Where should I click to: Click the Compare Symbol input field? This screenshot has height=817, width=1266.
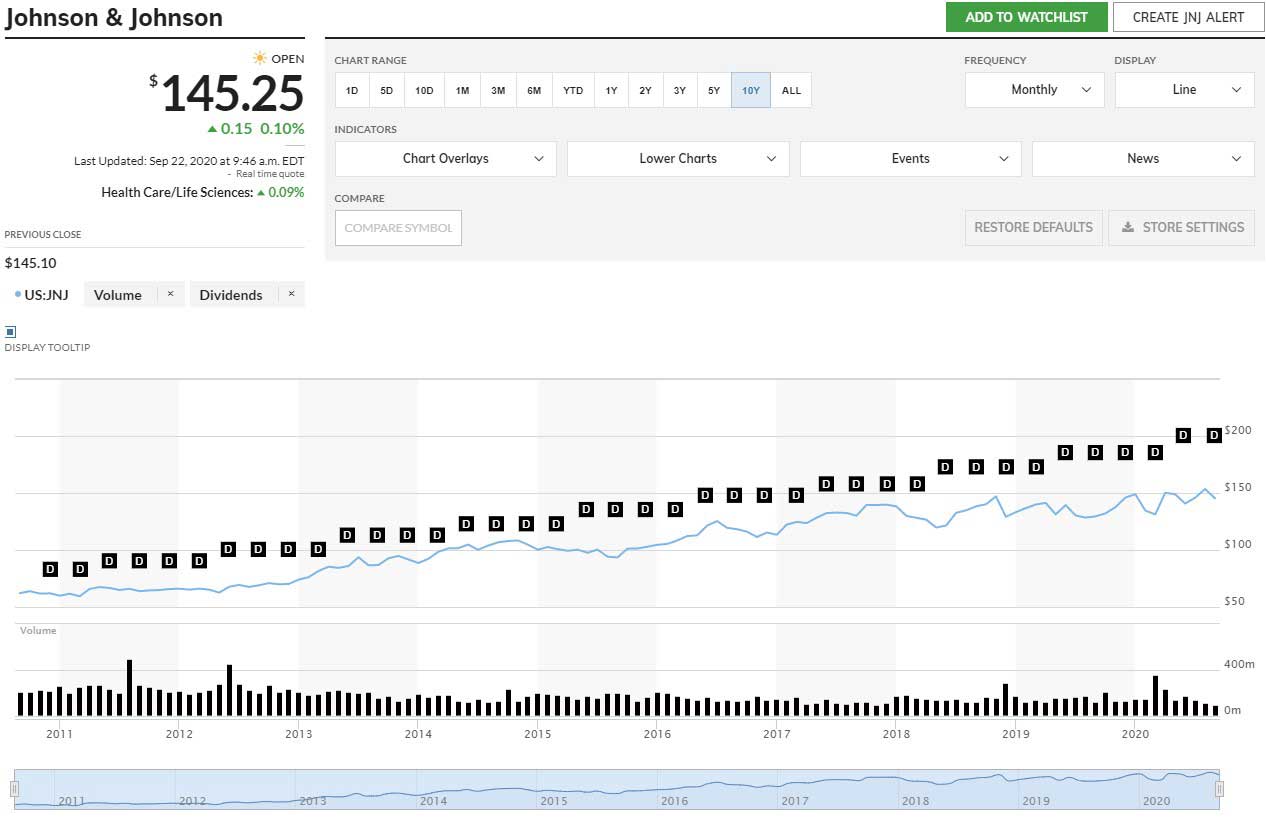pyautogui.click(x=398, y=228)
